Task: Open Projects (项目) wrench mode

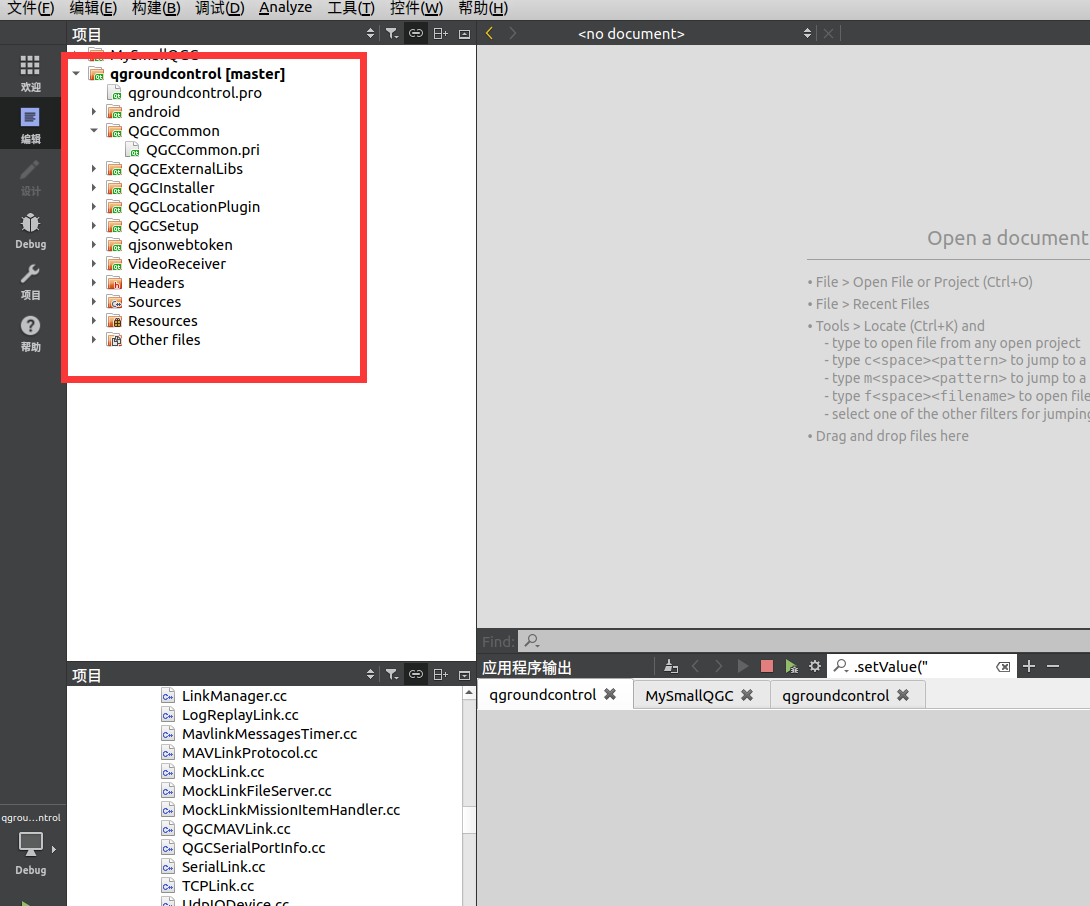Action: pyautogui.click(x=30, y=282)
